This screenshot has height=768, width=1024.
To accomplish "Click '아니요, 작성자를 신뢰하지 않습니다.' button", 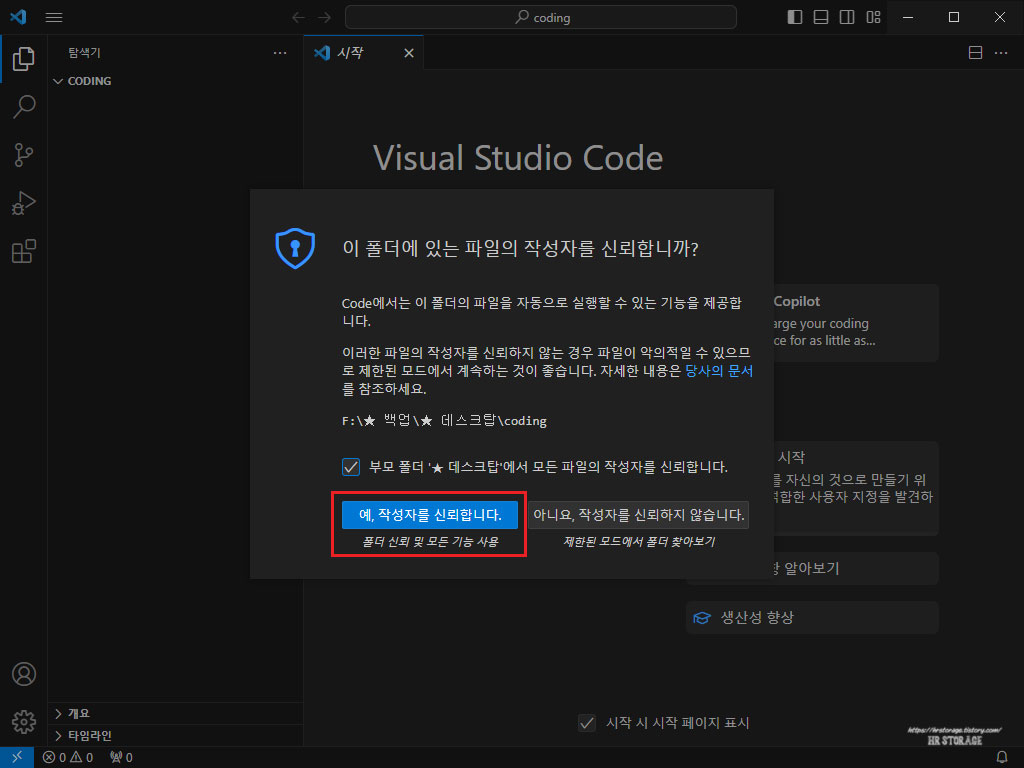I will pos(638,515).
